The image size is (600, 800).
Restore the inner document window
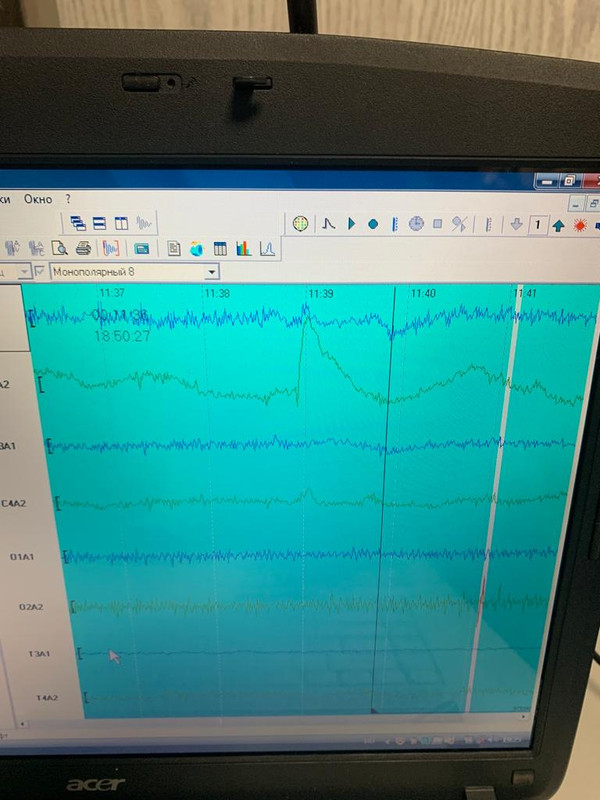tap(593, 204)
